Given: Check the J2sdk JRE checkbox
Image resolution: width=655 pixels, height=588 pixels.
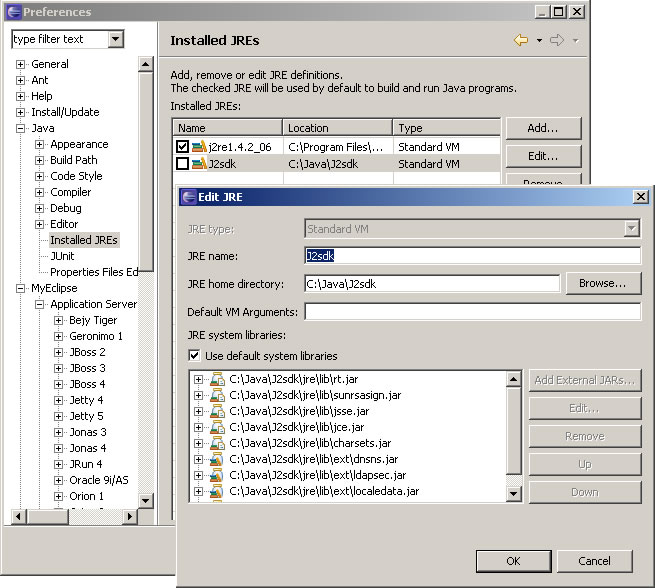Looking at the screenshot, I should pyautogui.click(x=182, y=164).
